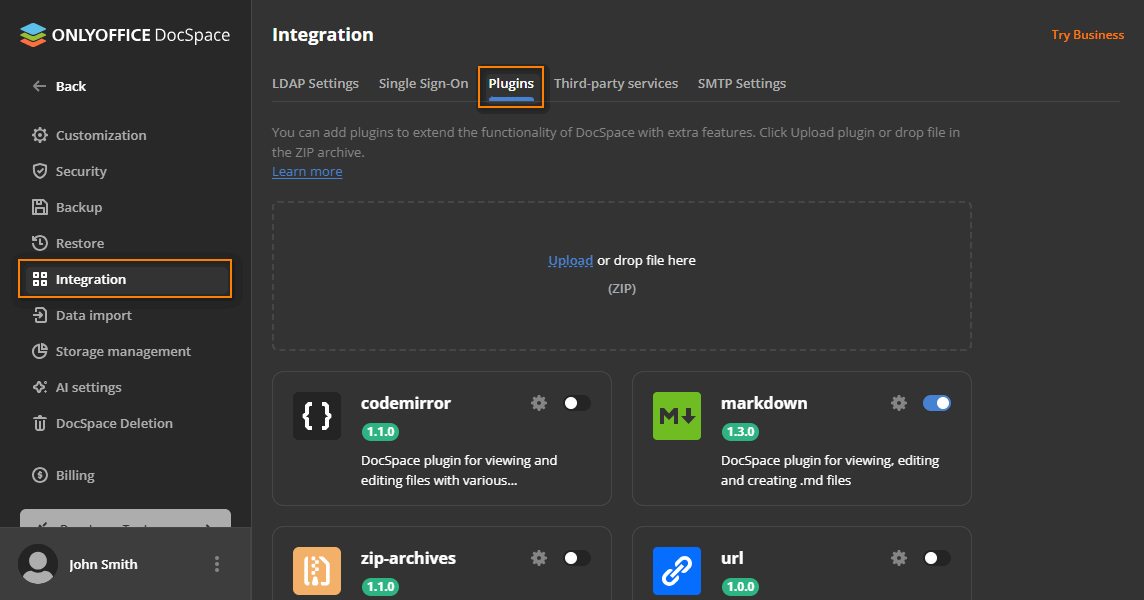
Task: Click the Try Business link
Action: [x=1088, y=35]
